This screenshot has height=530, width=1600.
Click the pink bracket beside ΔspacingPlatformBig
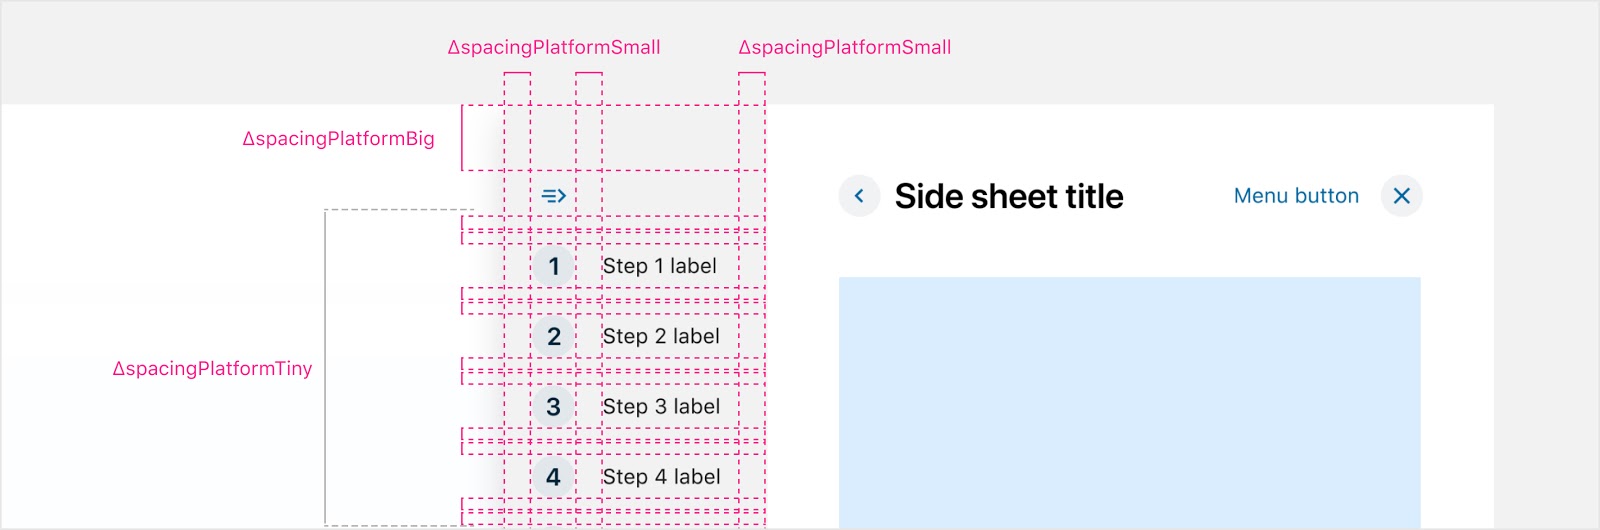click(x=462, y=138)
